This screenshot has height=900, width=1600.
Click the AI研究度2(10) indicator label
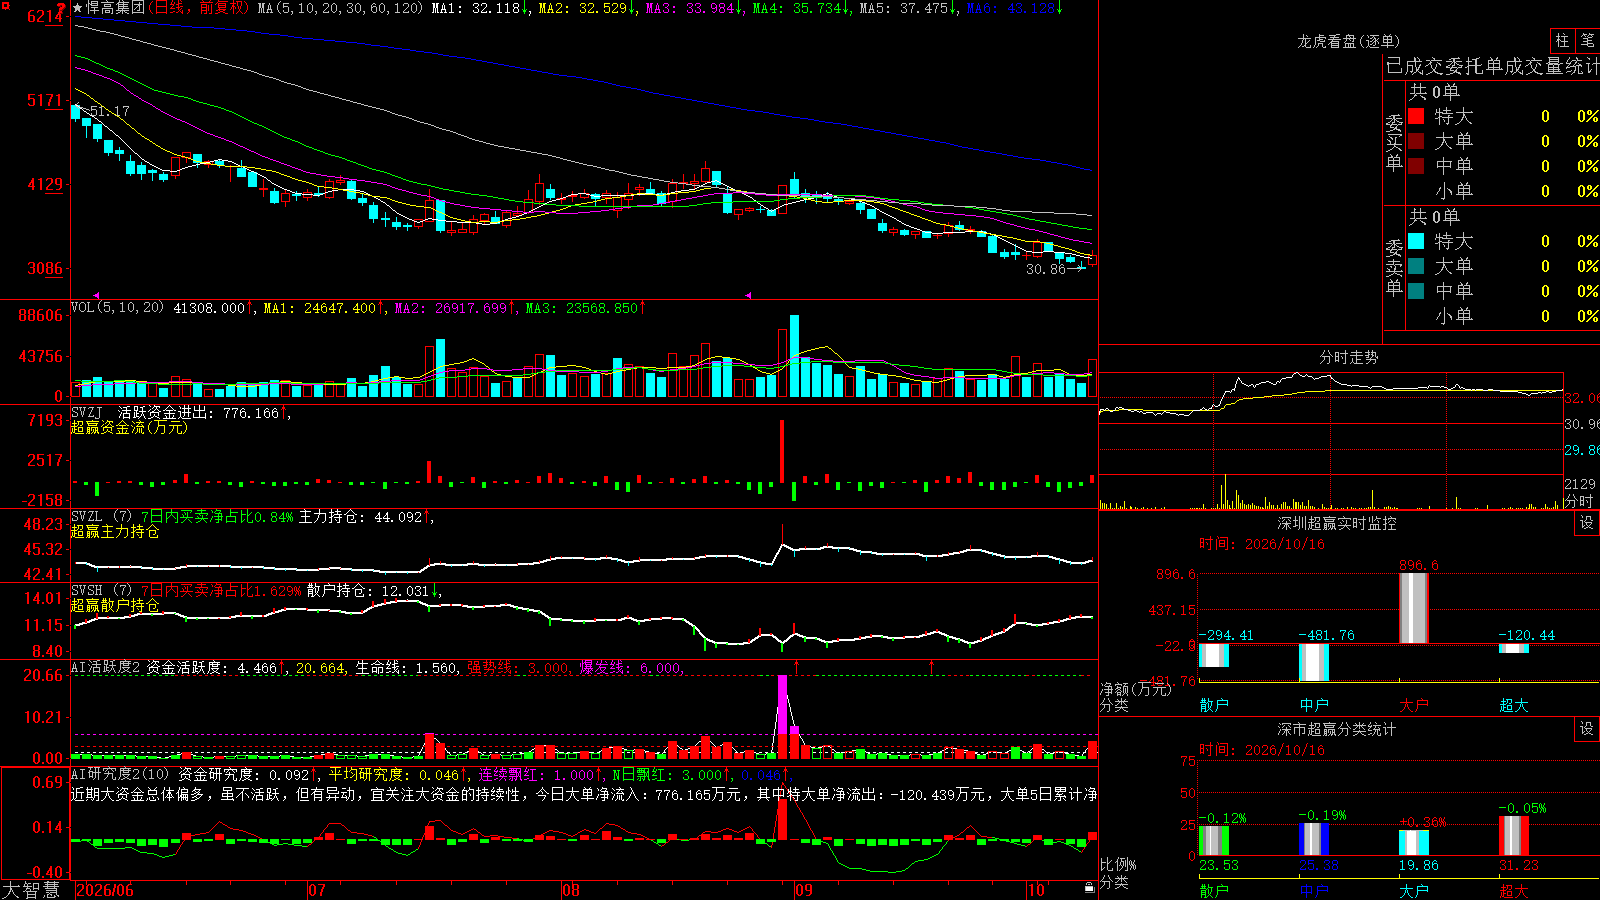(120, 774)
